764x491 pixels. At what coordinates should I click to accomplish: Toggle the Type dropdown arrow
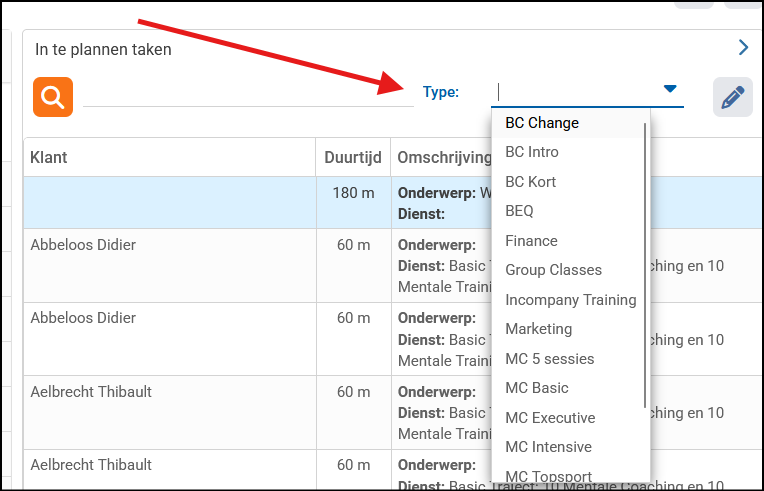(x=670, y=90)
